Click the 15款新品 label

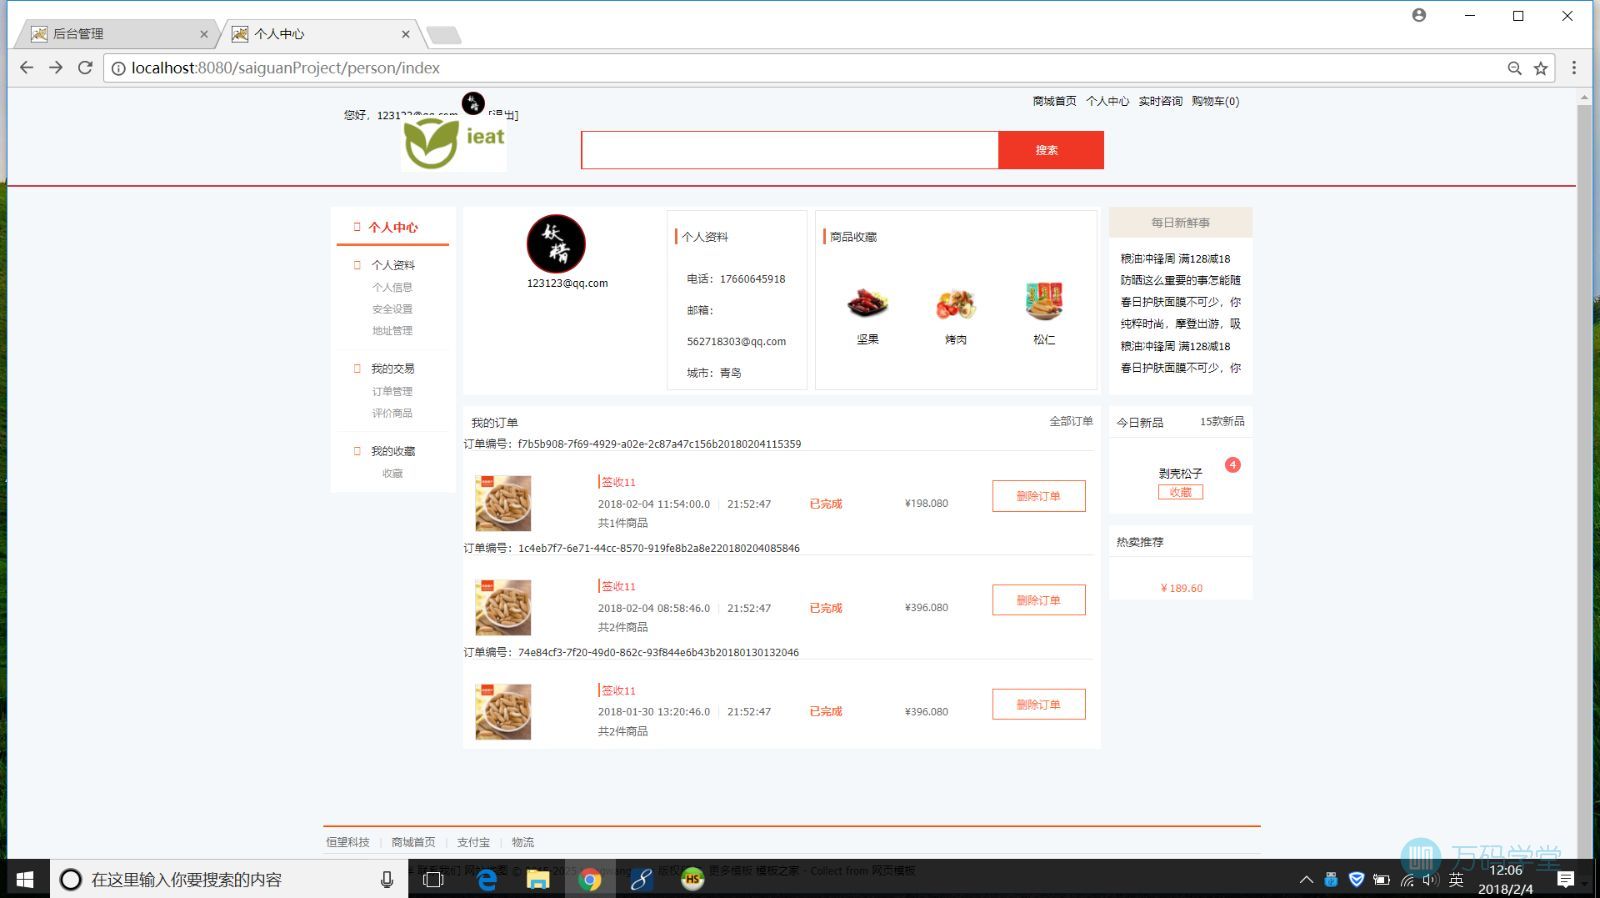[1222, 421]
